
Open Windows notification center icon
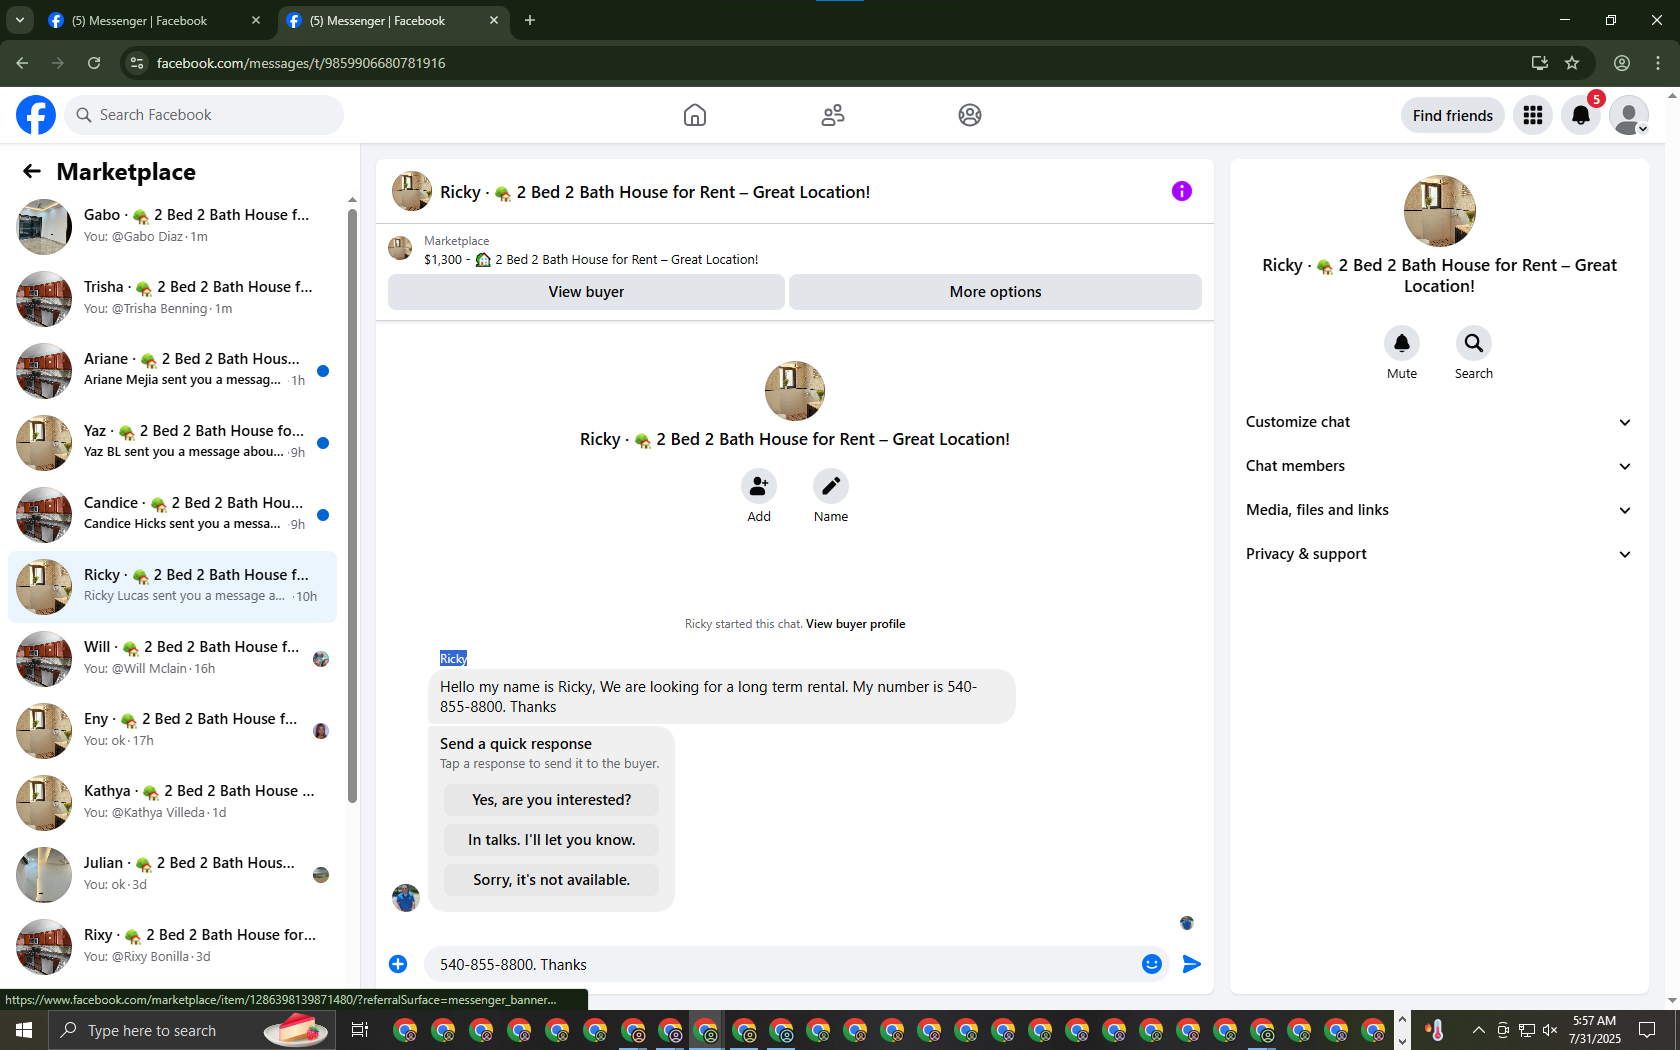pos(1647,1030)
